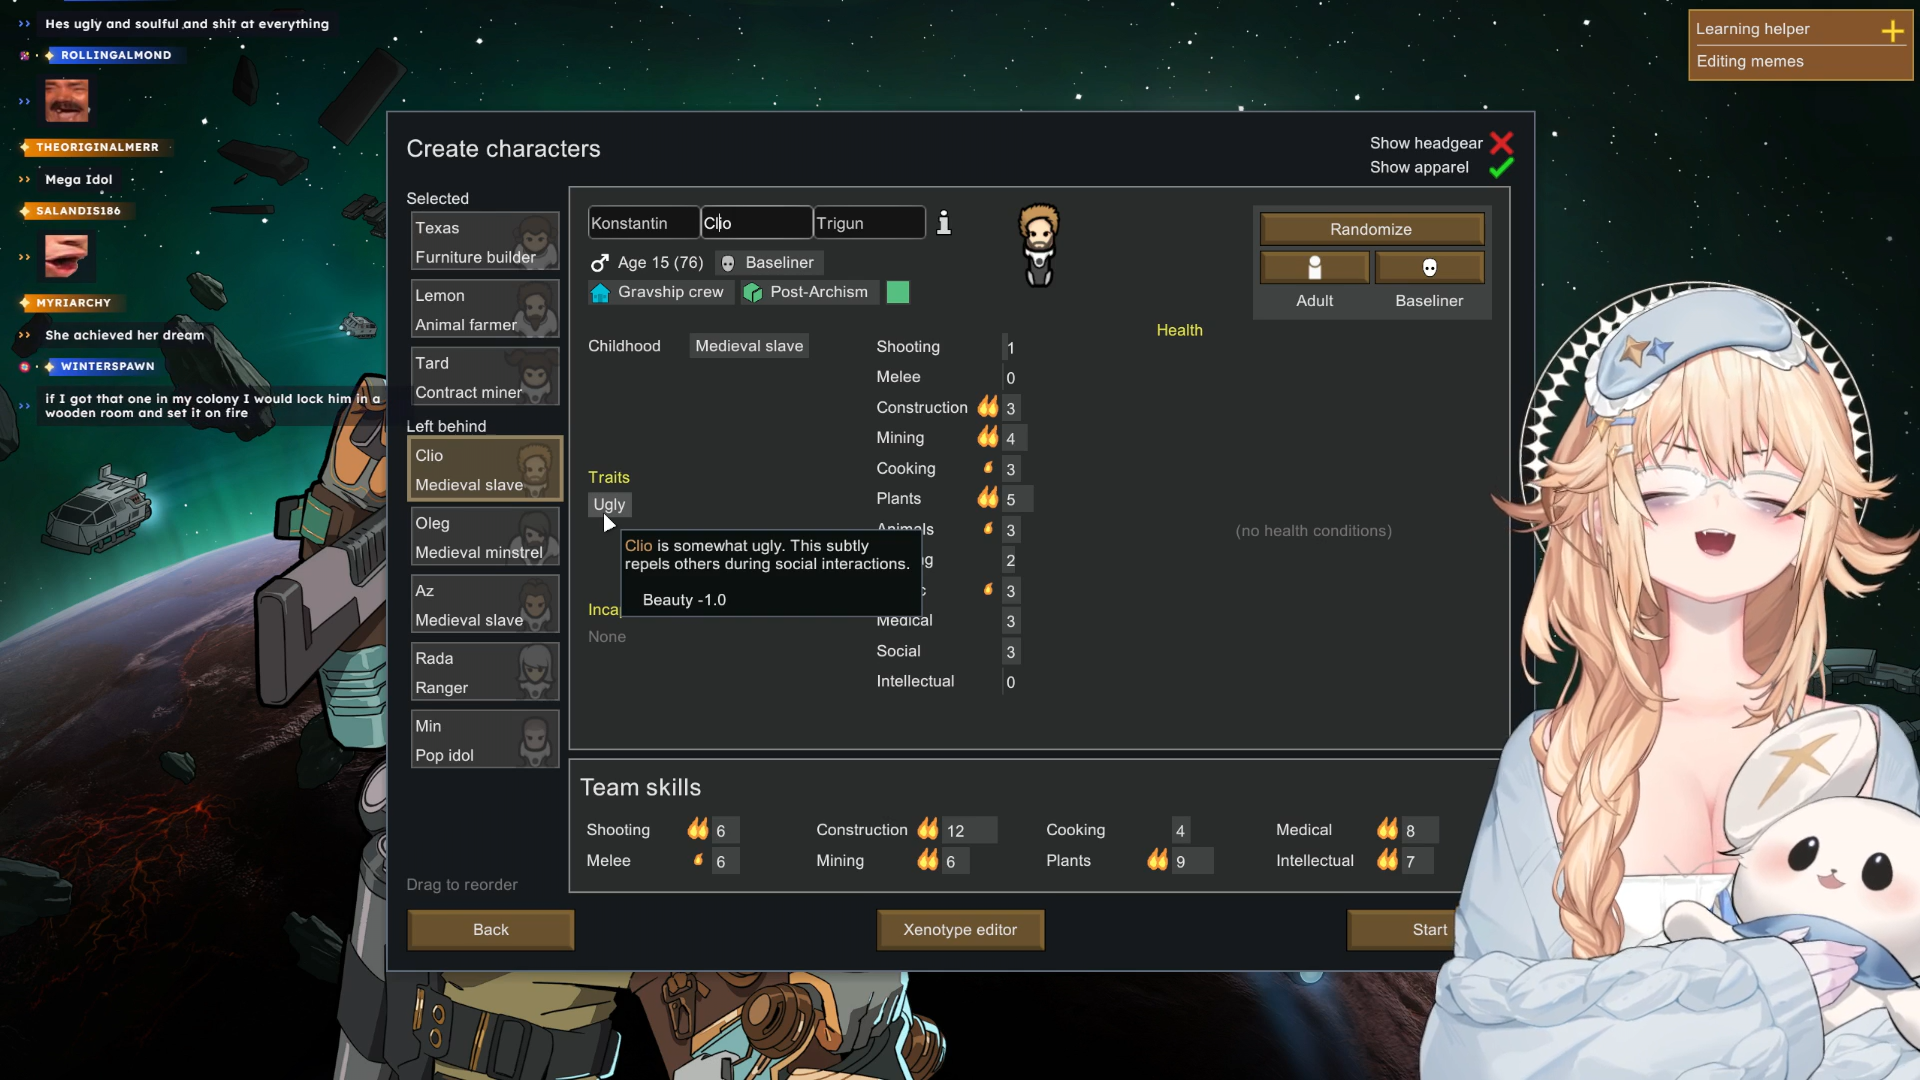Select the Adult pawn-type icon button
This screenshot has height=1080, width=1920.
tap(1314, 267)
